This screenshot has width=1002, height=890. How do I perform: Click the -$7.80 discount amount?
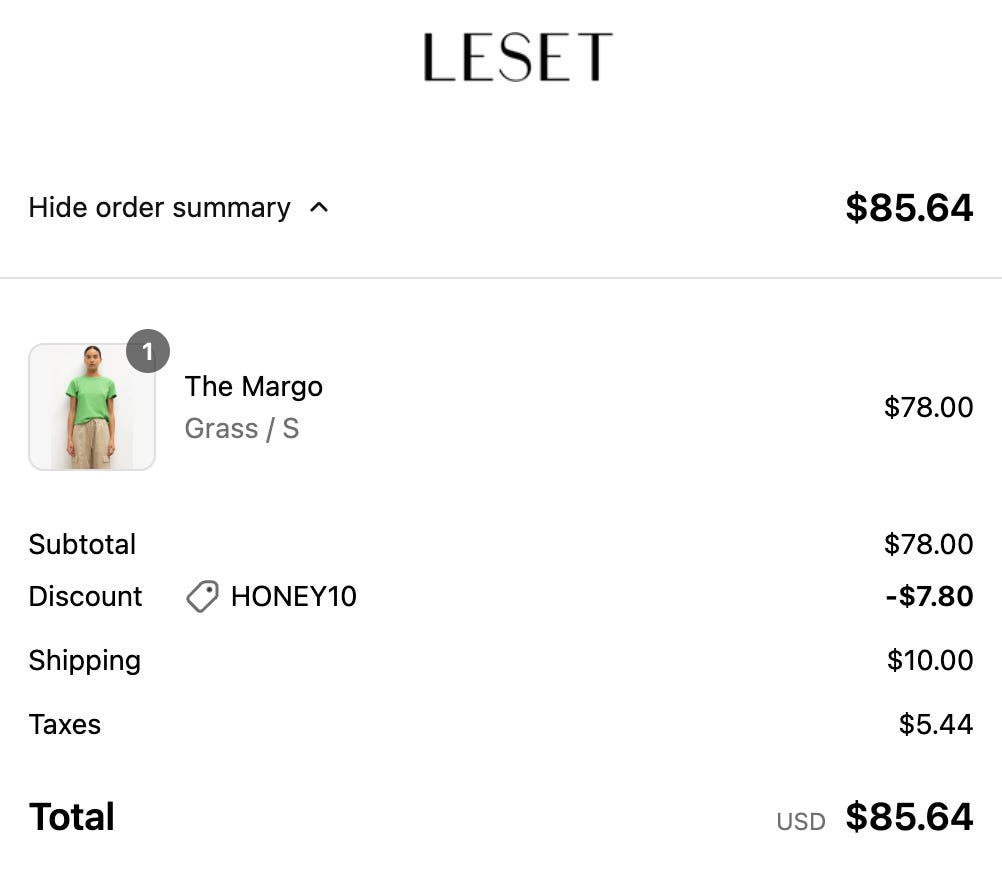[x=929, y=596]
